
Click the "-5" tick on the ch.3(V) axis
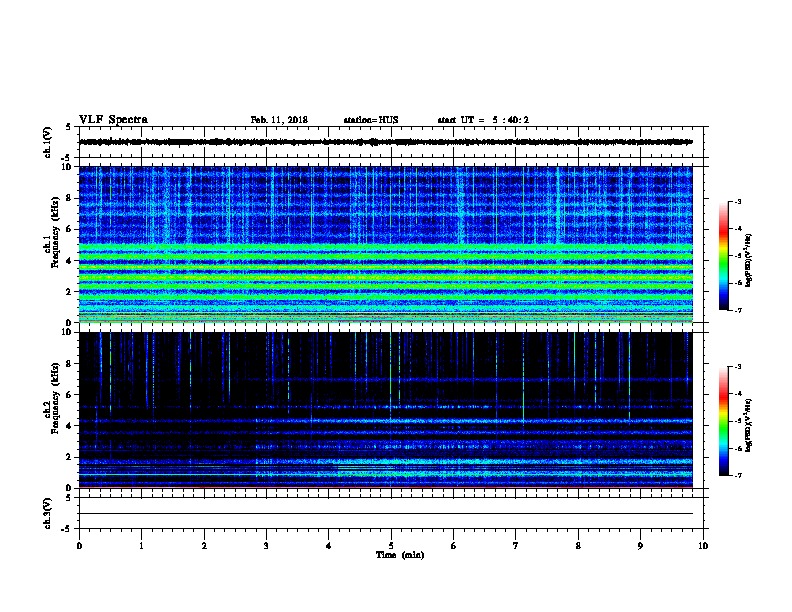click(x=67, y=529)
